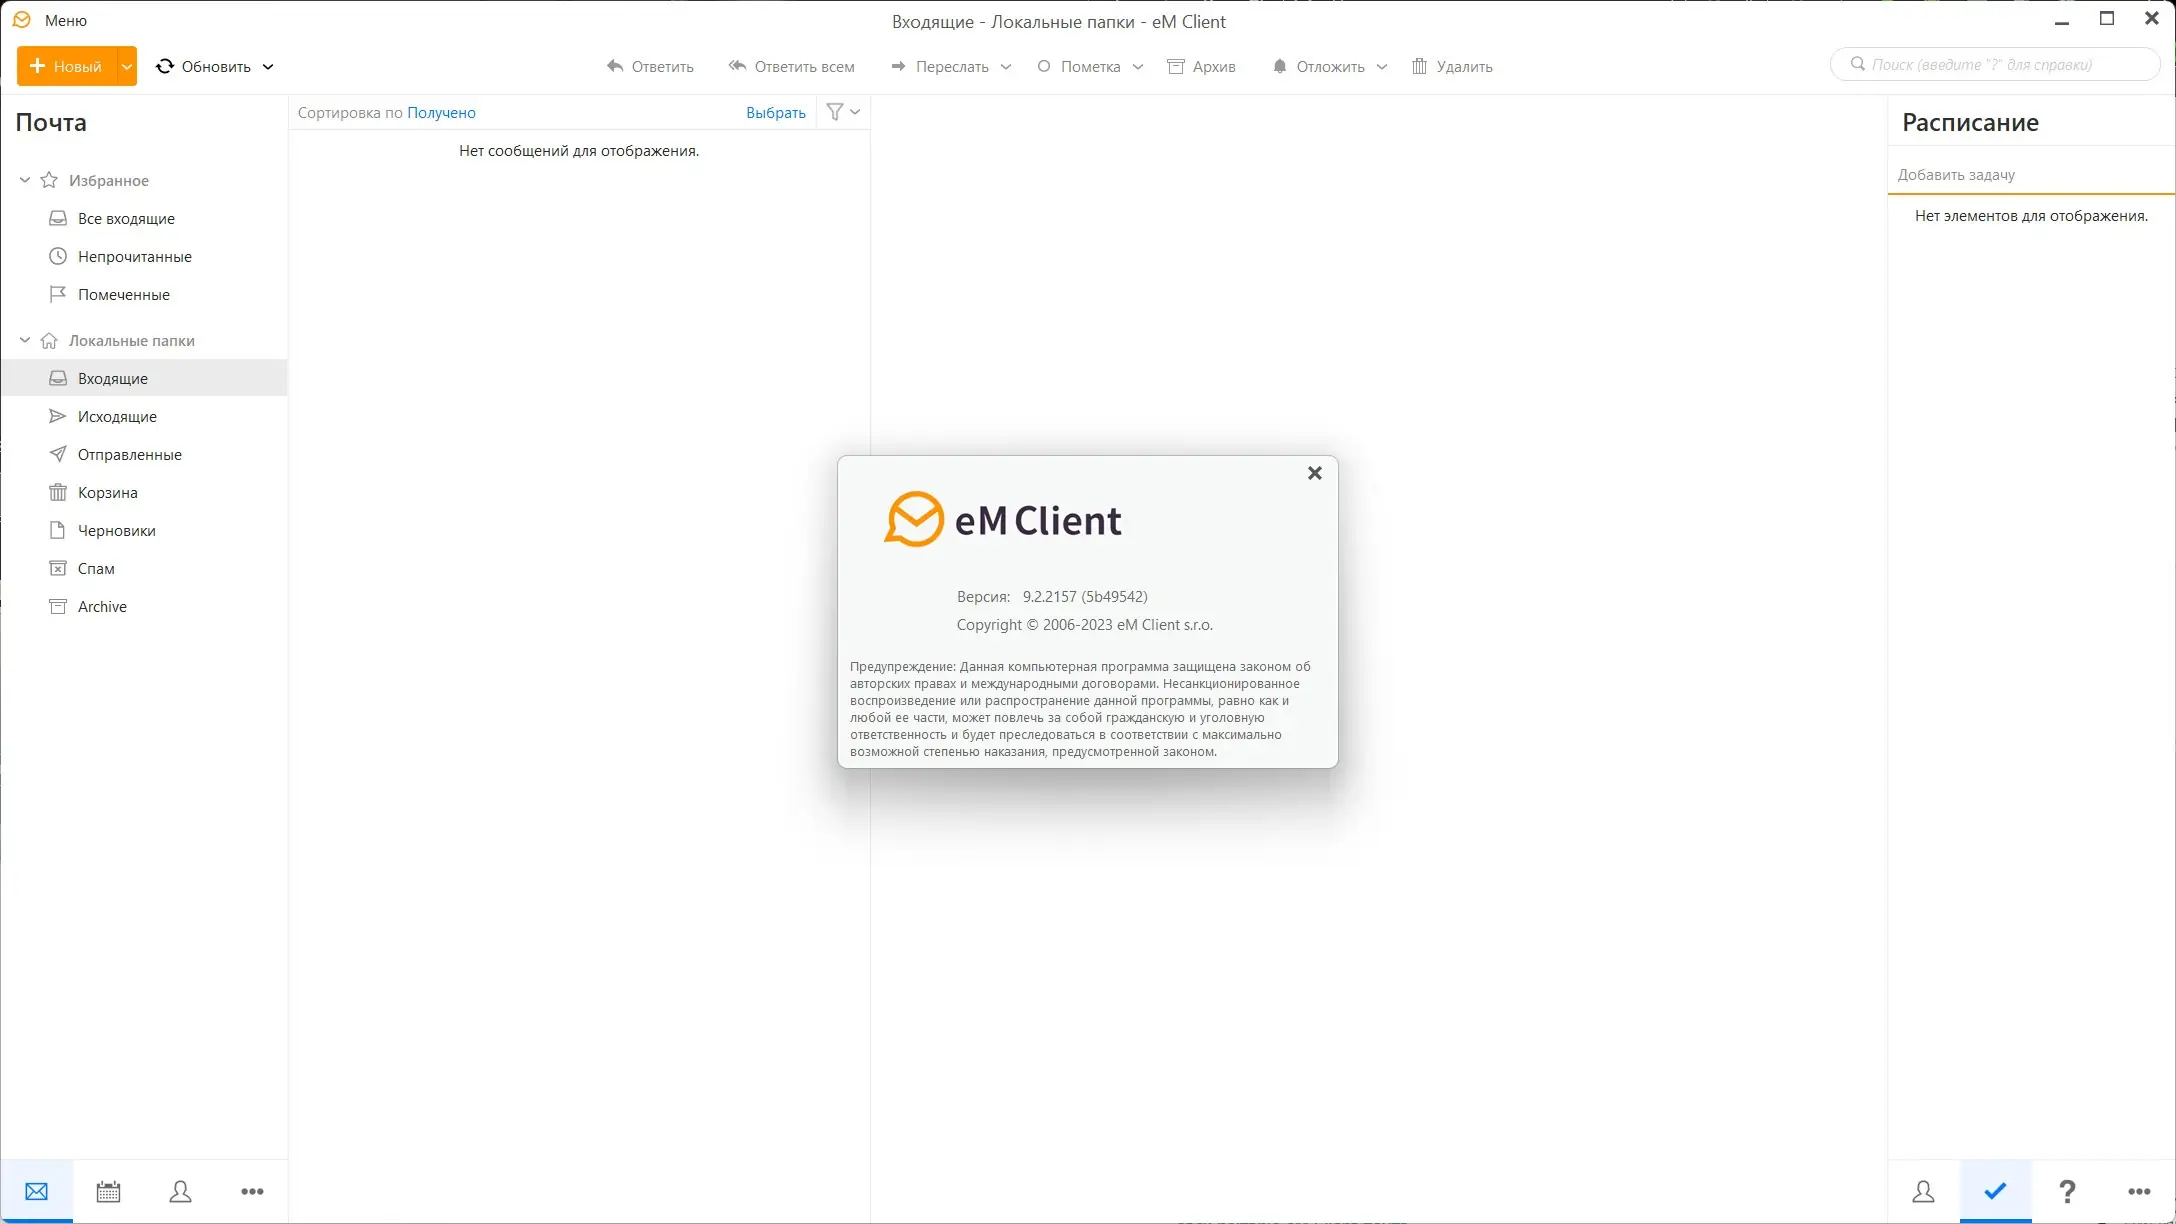Viewport: 2176px width, 1224px height.
Task: Open Help via question mark icon
Action: (x=2067, y=1191)
